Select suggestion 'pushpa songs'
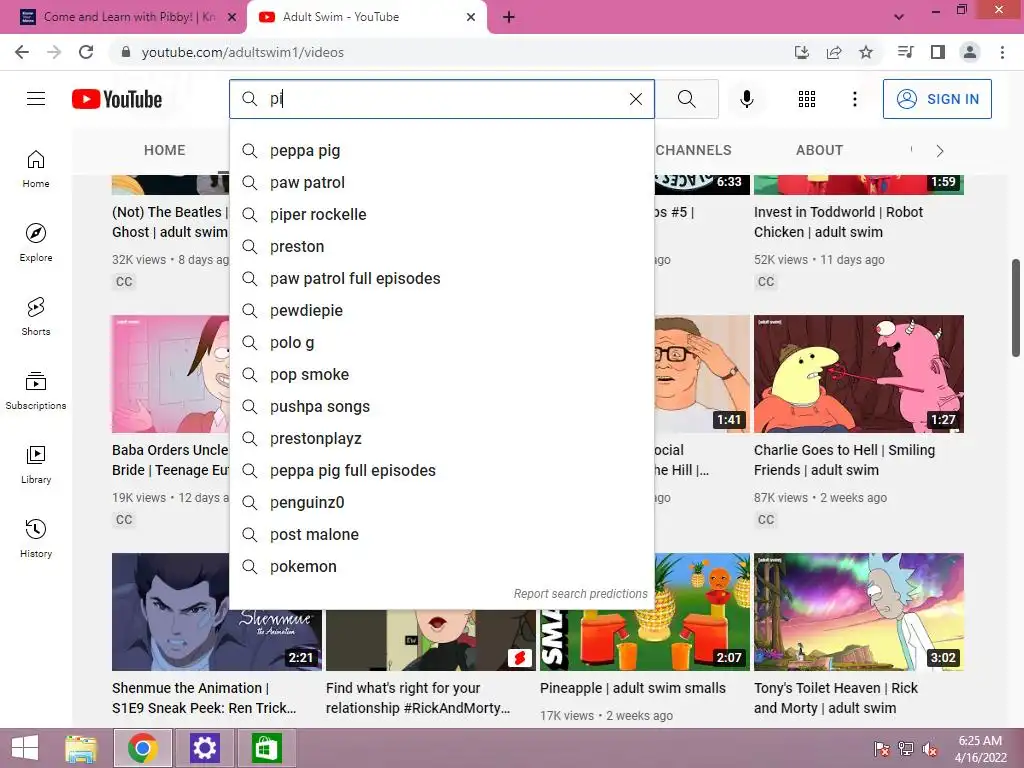Screen dimensions: 1024x768 [x=442, y=407]
